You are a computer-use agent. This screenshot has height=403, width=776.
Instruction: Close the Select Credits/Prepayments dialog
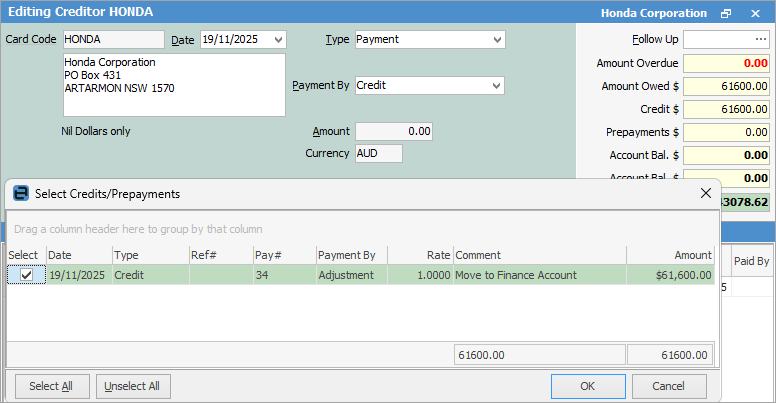coord(706,193)
